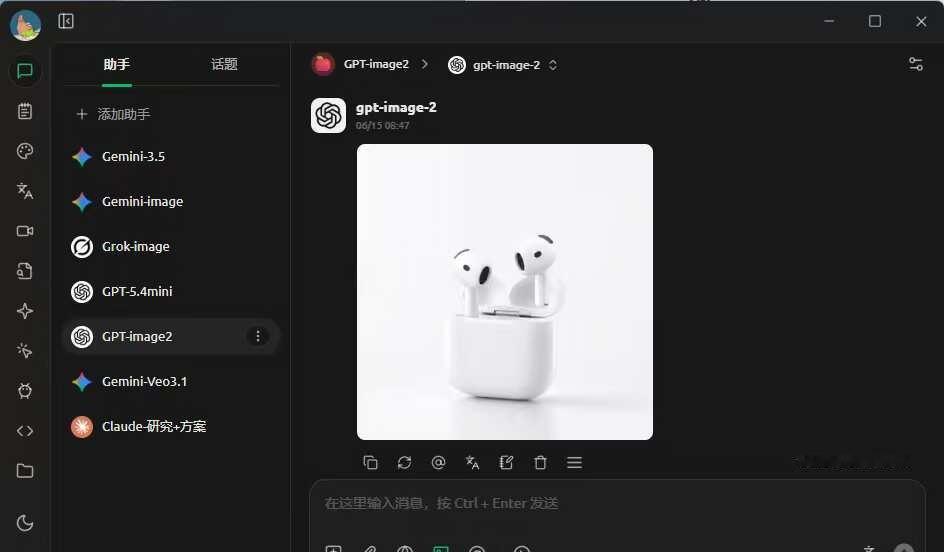Toggle dark mode with the moon icon

25,523
